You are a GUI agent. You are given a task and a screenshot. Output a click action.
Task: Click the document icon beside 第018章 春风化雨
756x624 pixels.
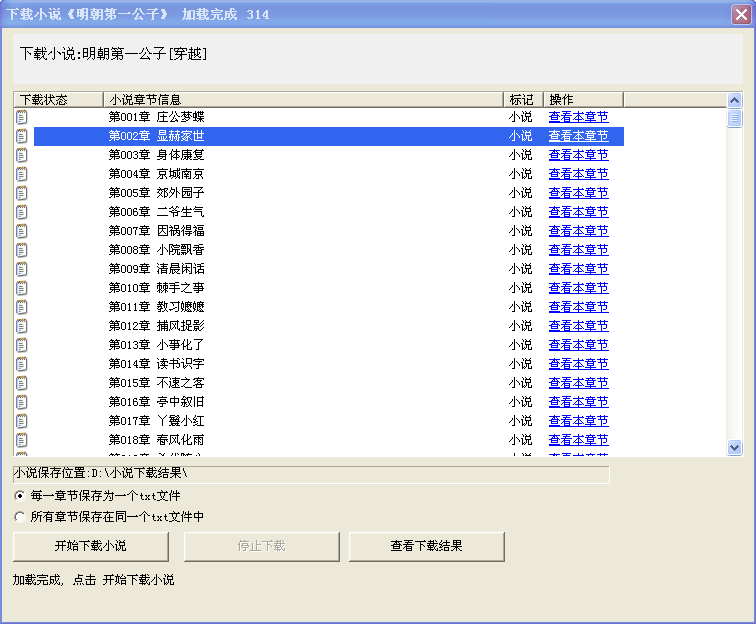pos(22,440)
